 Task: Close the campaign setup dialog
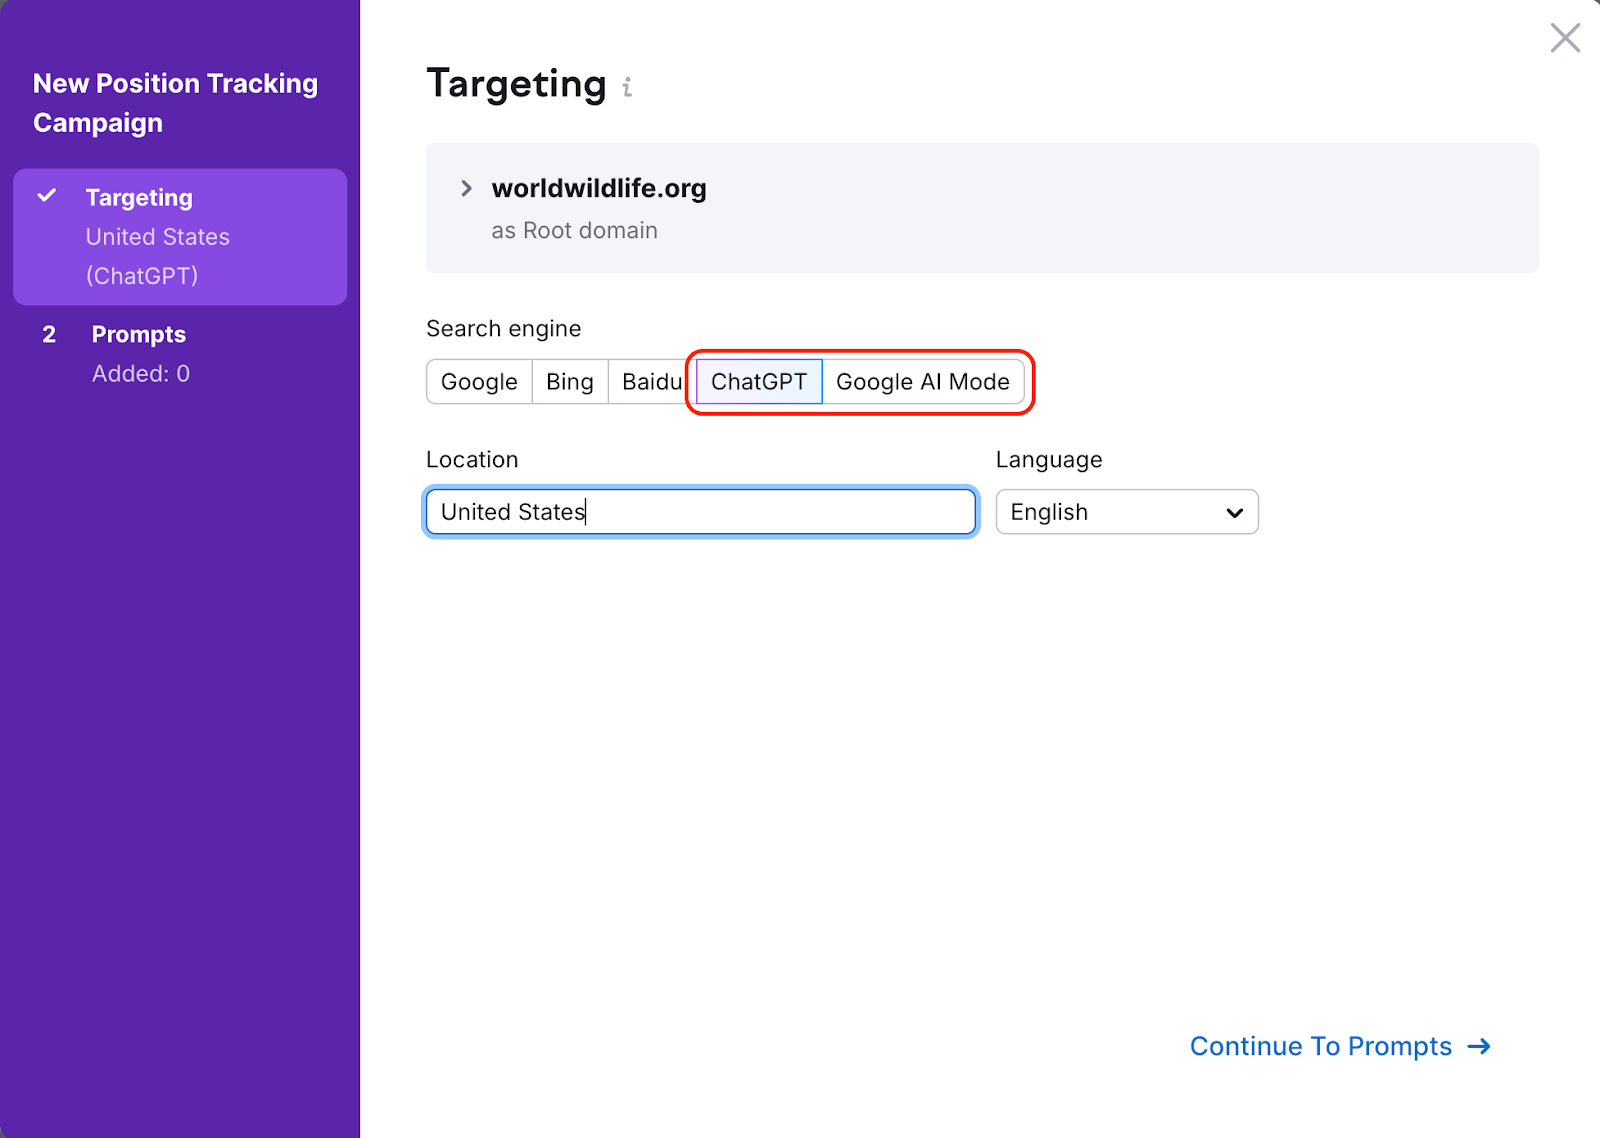(x=1565, y=38)
